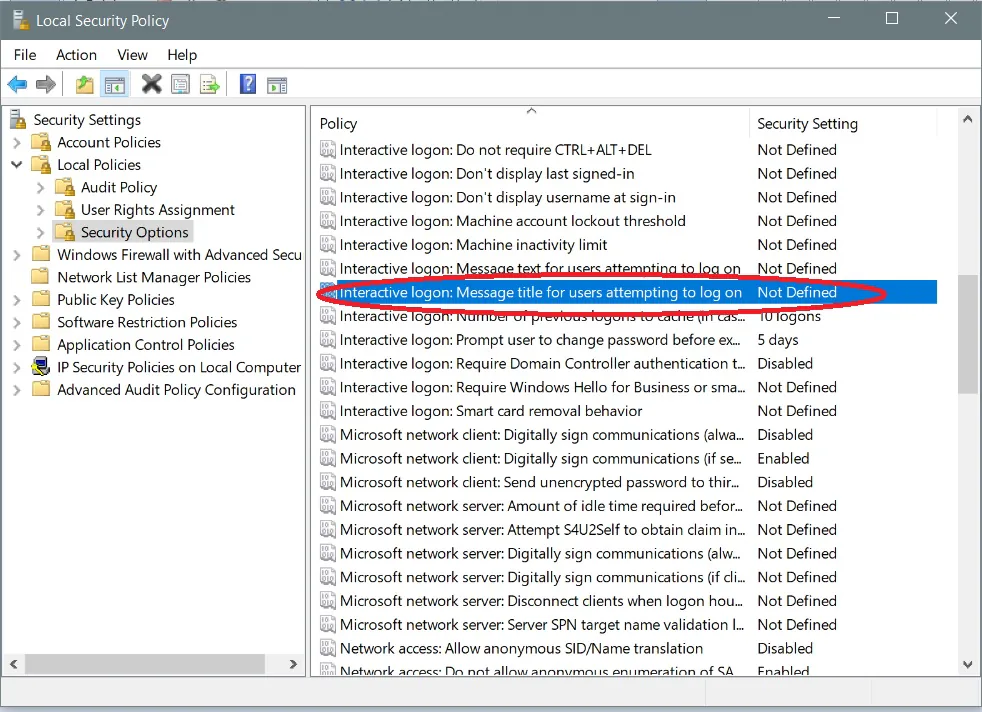Click the Up one level folder icon
This screenshot has height=712, width=982.
coord(84,84)
